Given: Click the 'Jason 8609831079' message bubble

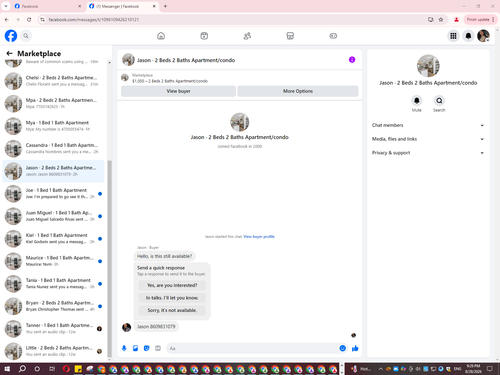Looking at the screenshot, I should click(x=156, y=327).
